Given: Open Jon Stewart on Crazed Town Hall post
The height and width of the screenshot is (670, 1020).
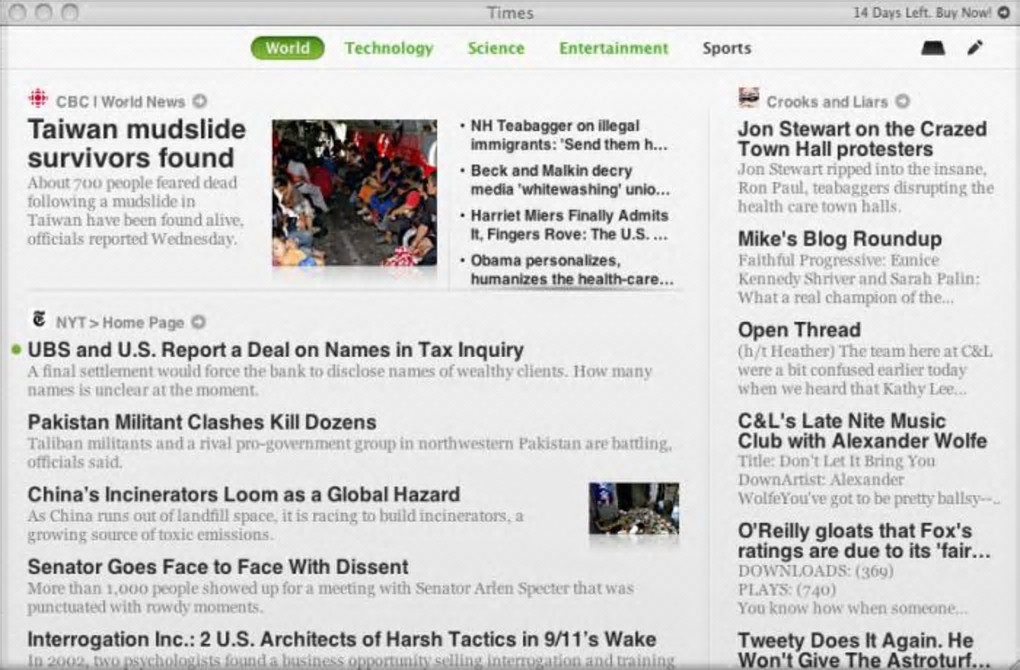Looking at the screenshot, I should (x=862, y=139).
